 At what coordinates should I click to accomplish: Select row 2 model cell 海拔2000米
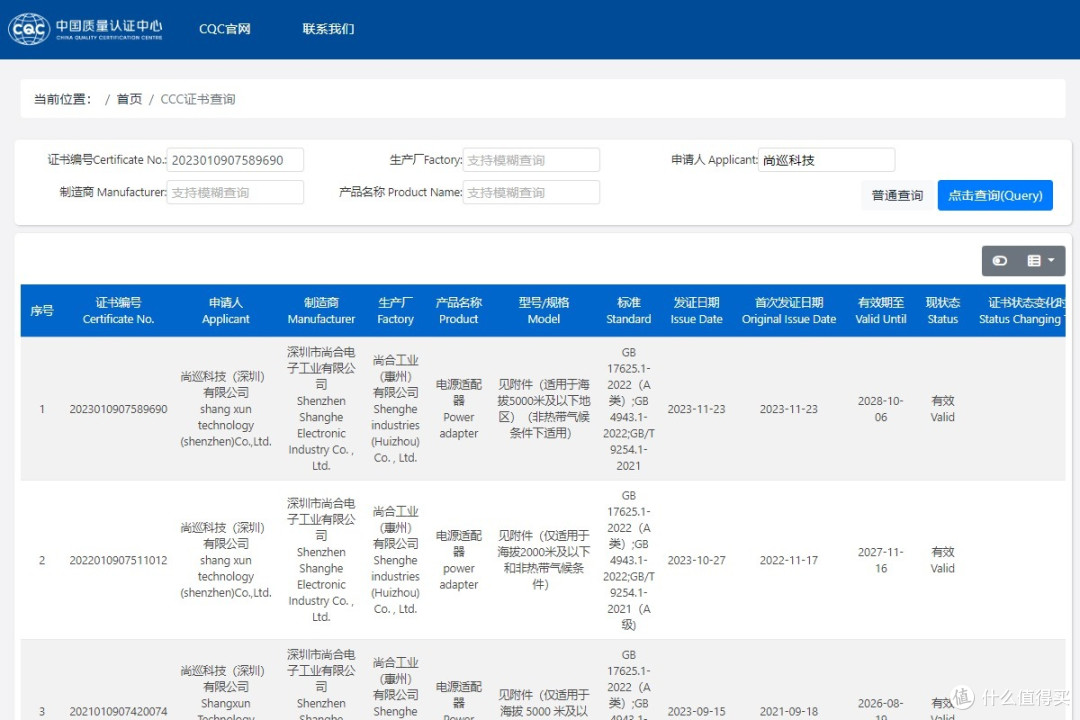(x=544, y=560)
